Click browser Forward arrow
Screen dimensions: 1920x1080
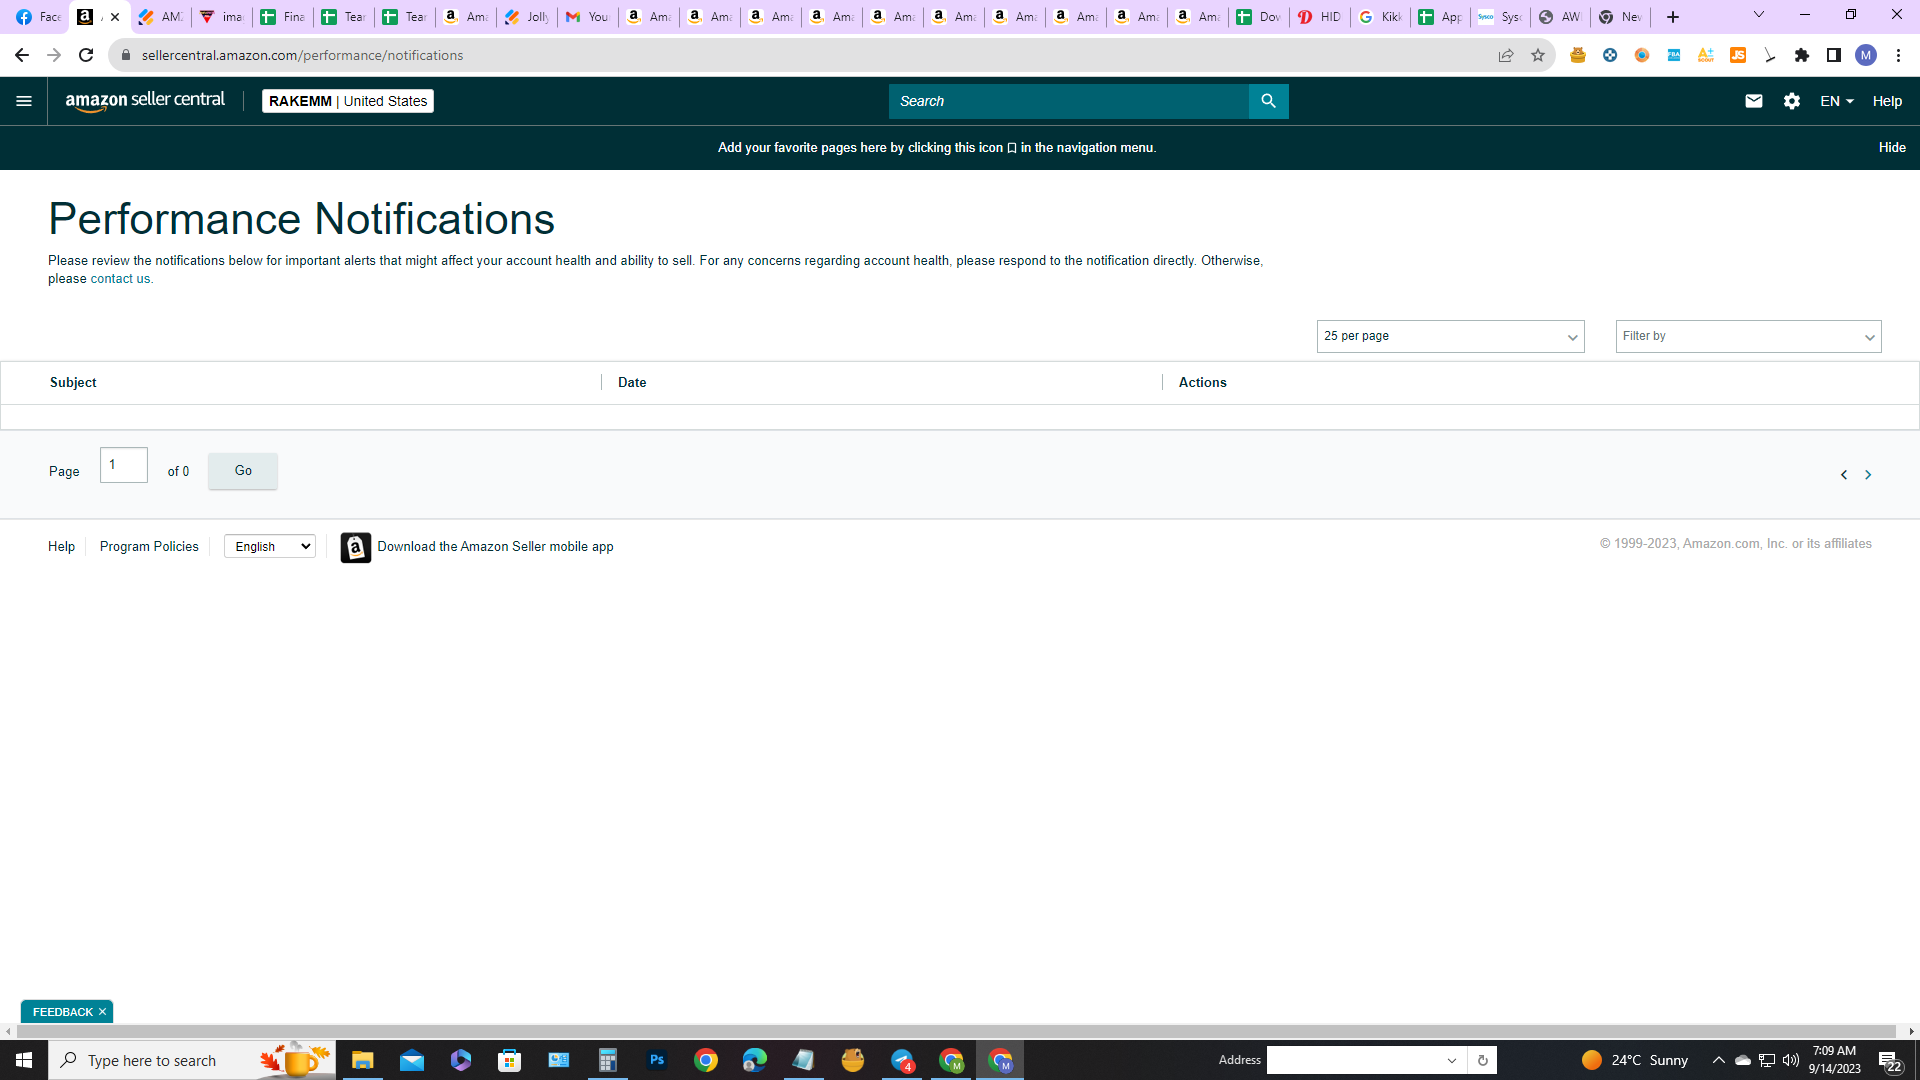(x=54, y=55)
